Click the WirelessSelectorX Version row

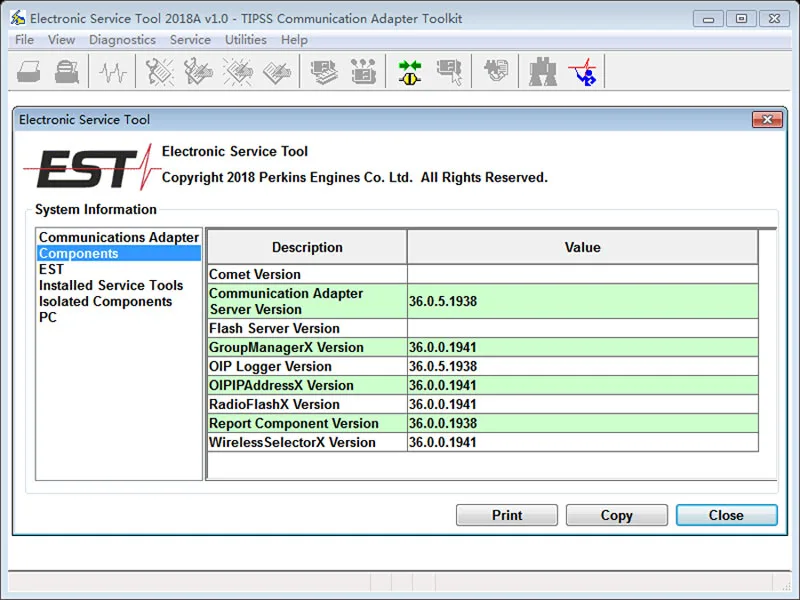click(x=483, y=442)
